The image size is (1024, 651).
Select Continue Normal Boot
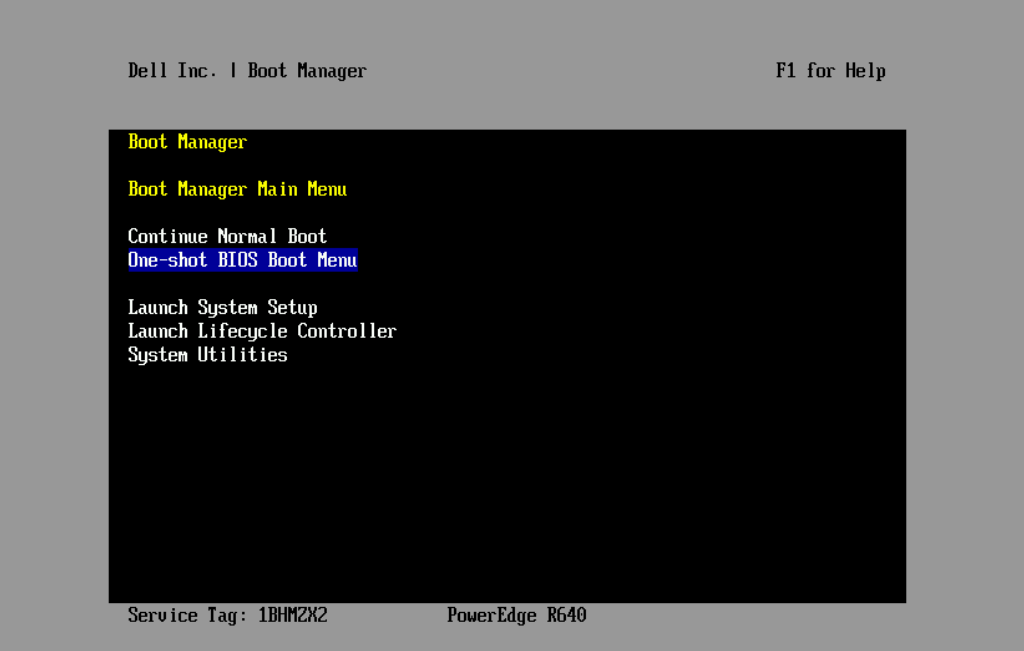[x=227, y=237]
